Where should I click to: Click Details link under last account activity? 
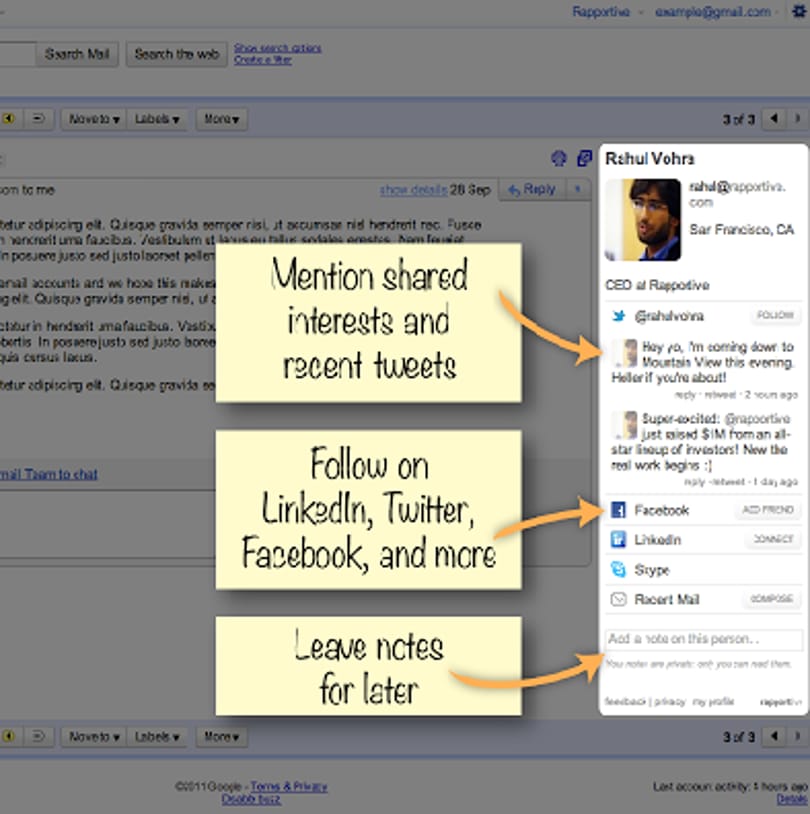(x=793, y=799)
